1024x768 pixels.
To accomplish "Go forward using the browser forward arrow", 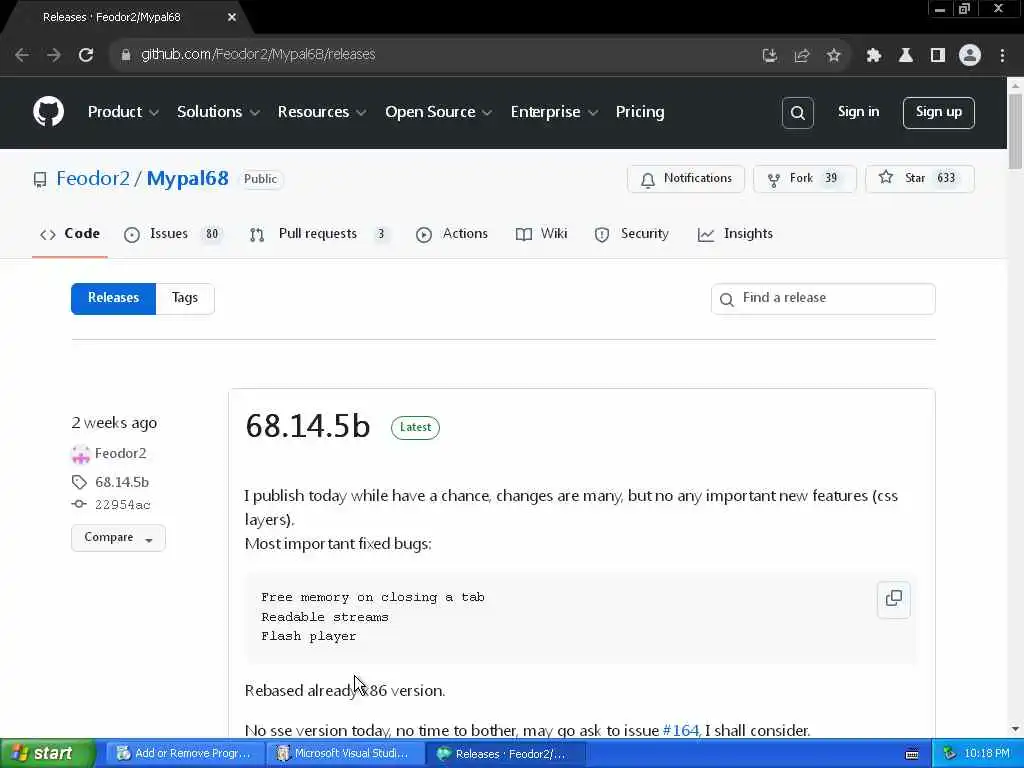I will [54, 55].
